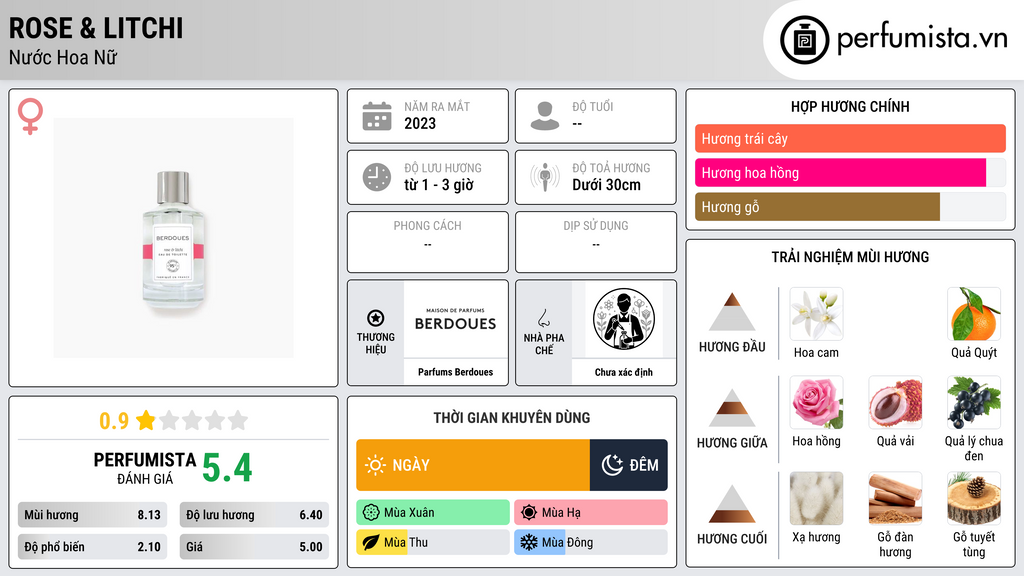Click the sillage icon beside Độ toả hương
The height and width of the screenshot is (576, 1024).
(545, 177)
